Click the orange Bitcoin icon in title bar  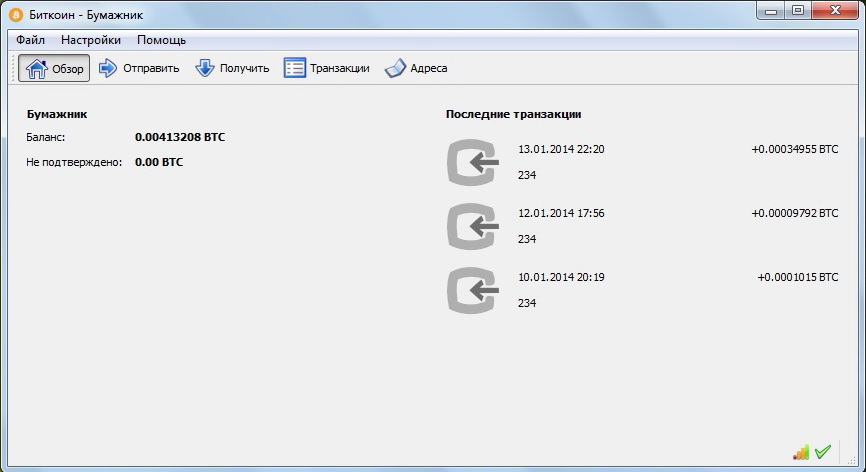[x=16, y=14]
